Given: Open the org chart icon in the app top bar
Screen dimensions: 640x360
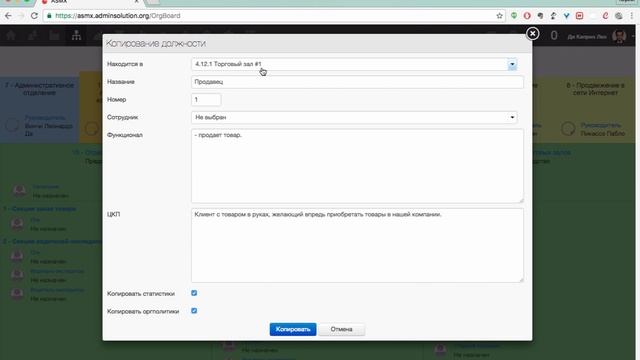Looking at the screenshot, I should (76, 36).
